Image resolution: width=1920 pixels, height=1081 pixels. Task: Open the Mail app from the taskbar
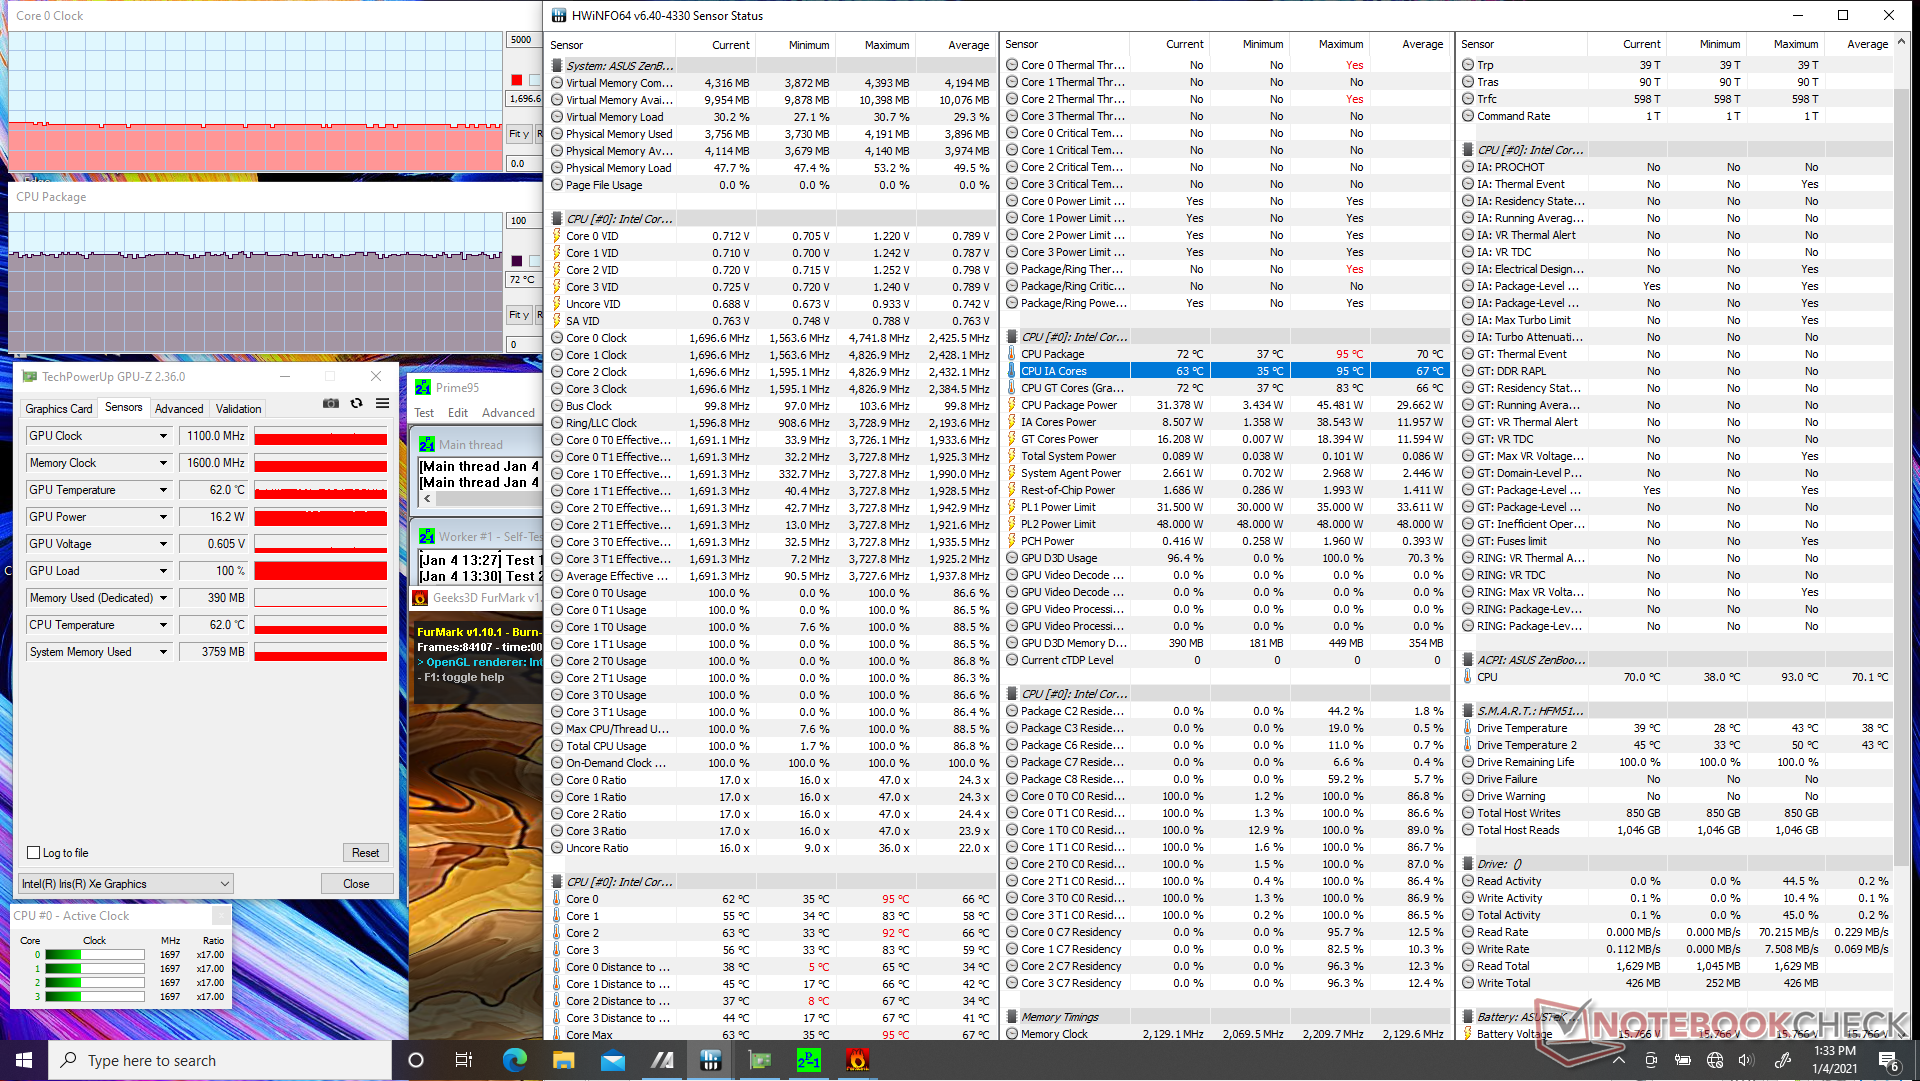(x=612, y=1060)
